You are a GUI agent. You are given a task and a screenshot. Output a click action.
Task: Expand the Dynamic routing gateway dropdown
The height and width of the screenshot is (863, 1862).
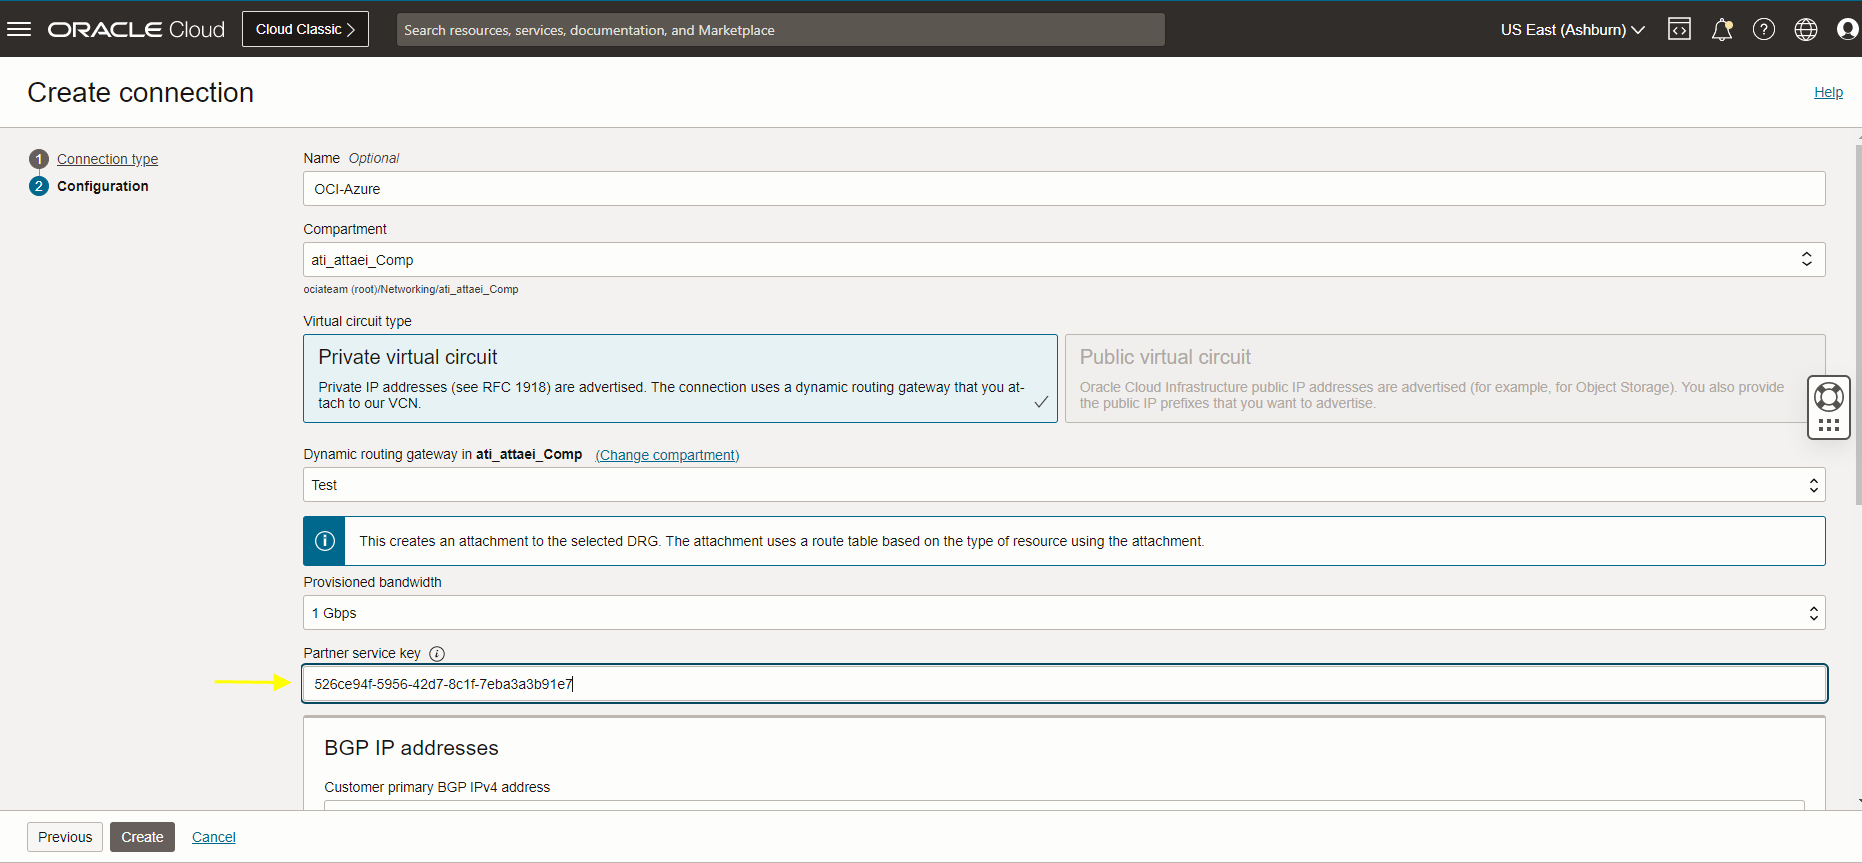pyautogui.click(x=1064, y=485)
